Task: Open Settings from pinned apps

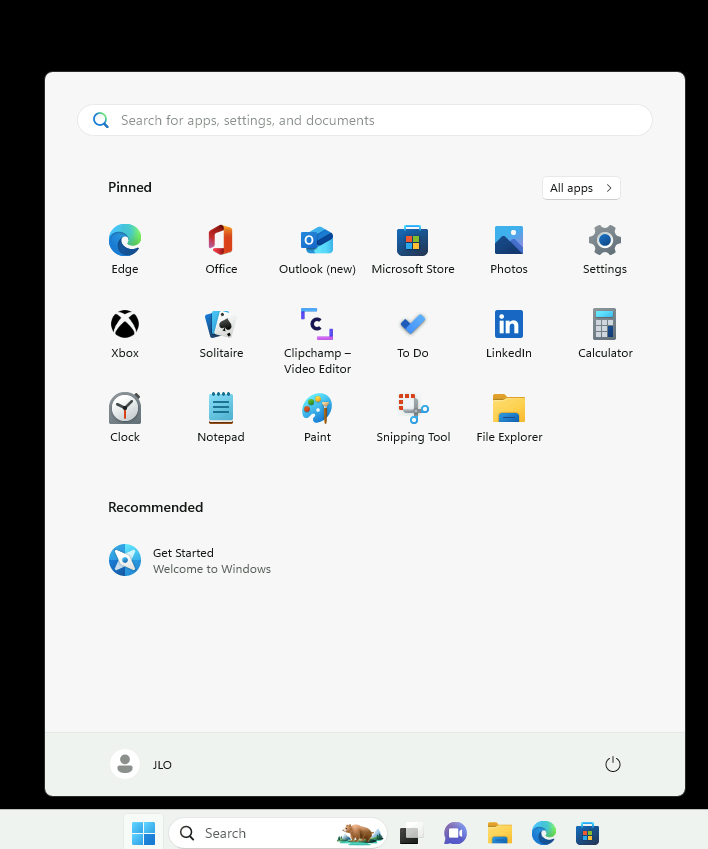Action: click(x=605, y=249)
